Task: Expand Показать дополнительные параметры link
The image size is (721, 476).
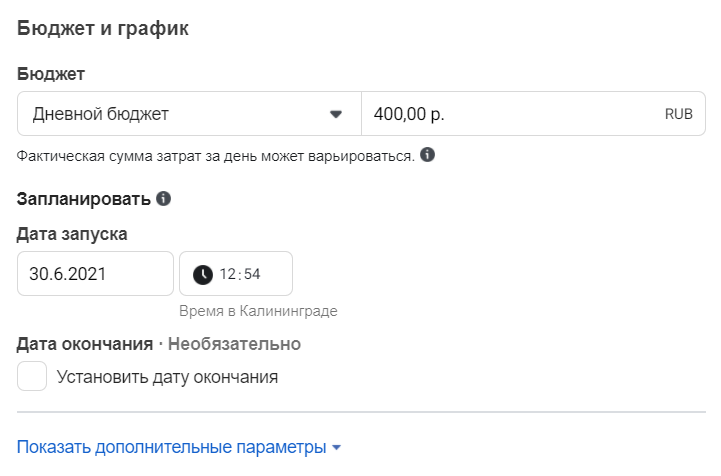Action: coord(179,447)
